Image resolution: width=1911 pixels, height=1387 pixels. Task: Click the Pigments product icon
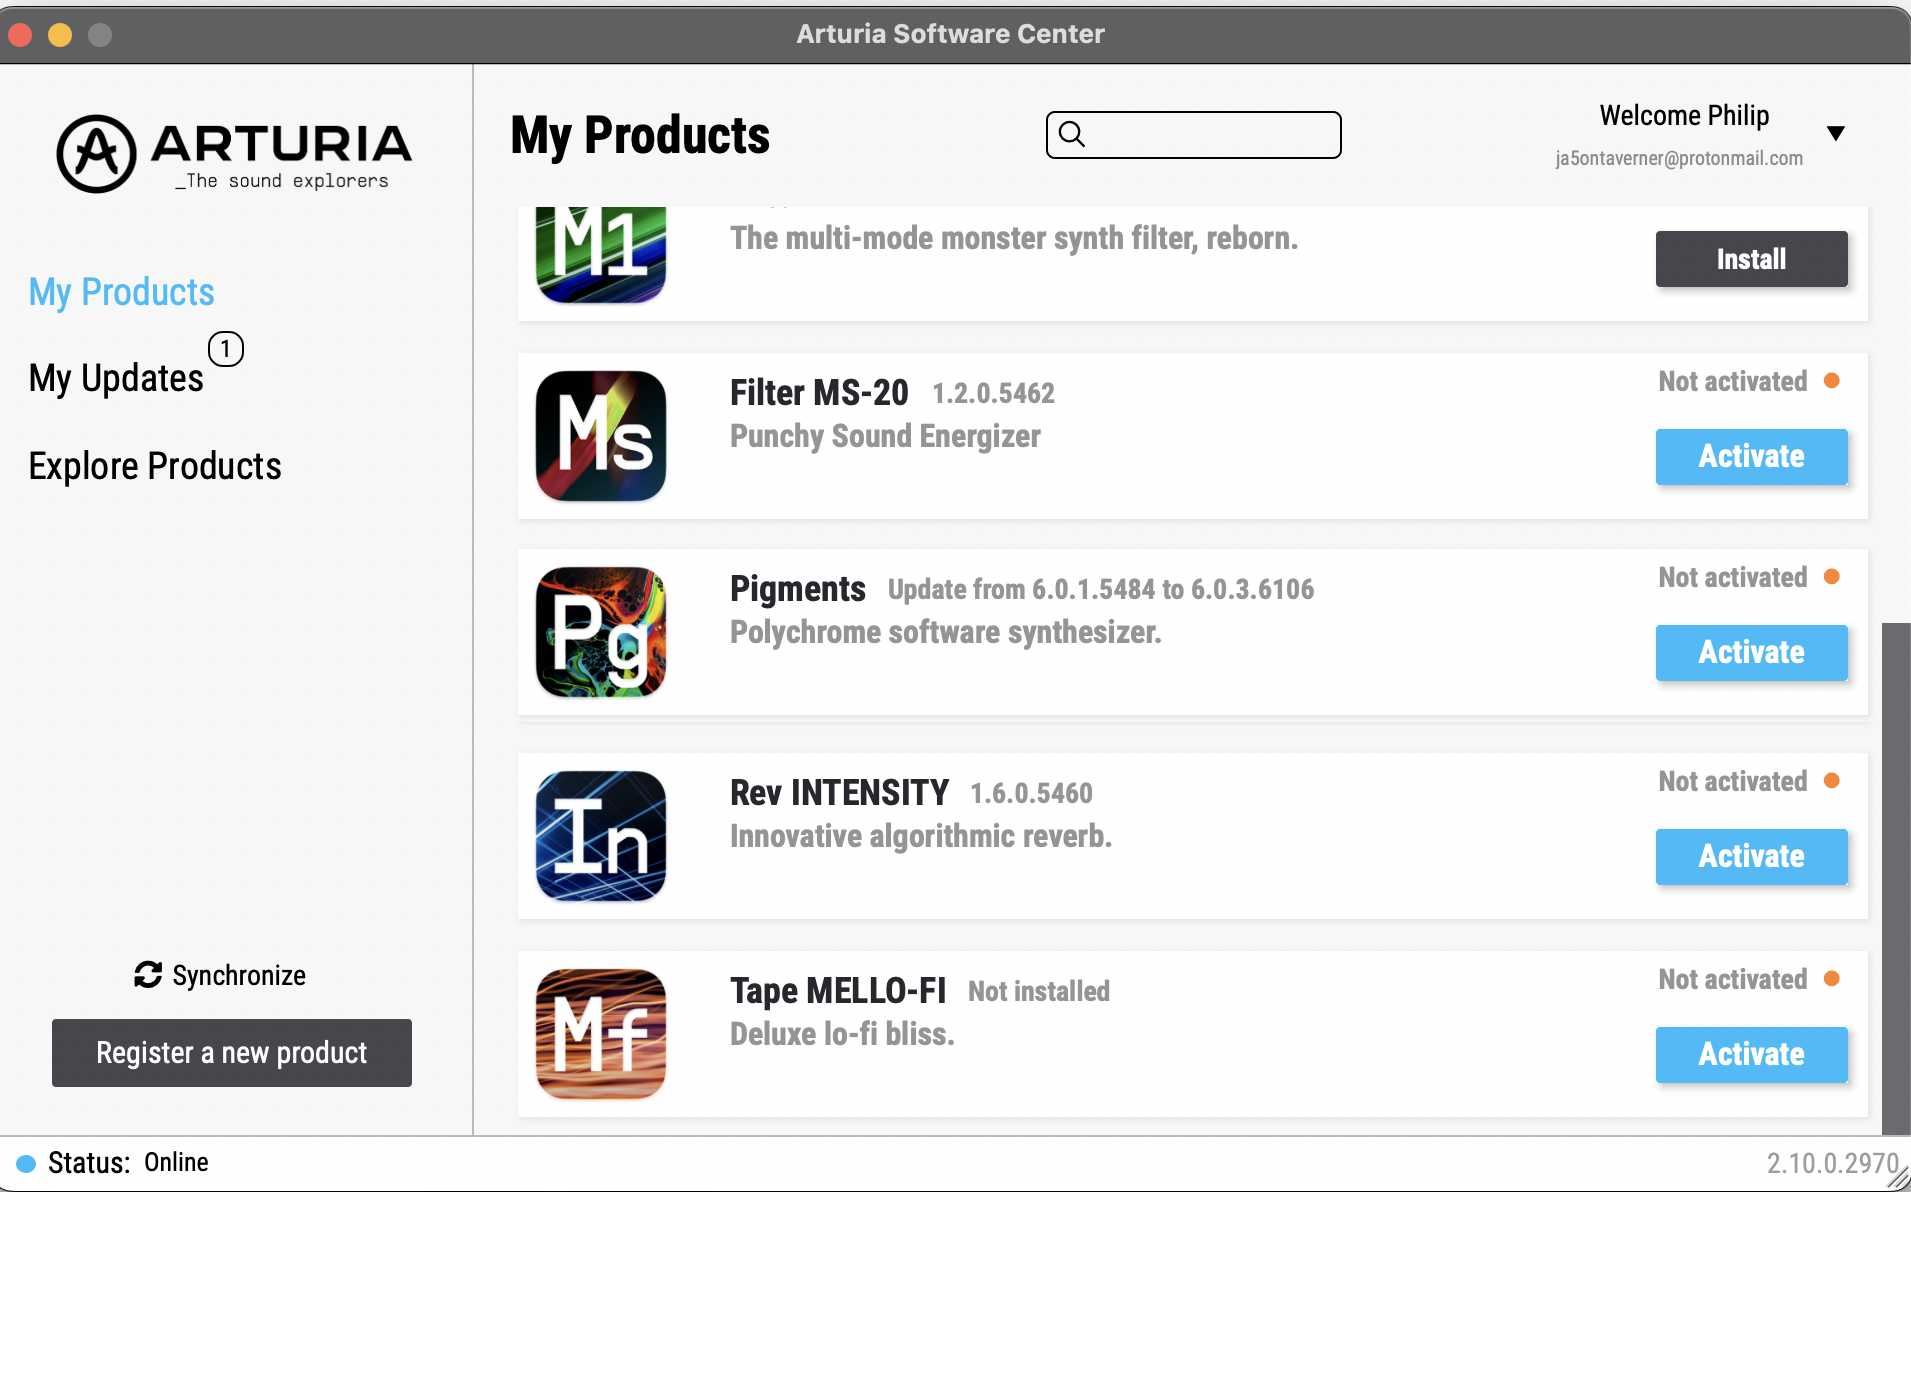[x=601, y=632]
